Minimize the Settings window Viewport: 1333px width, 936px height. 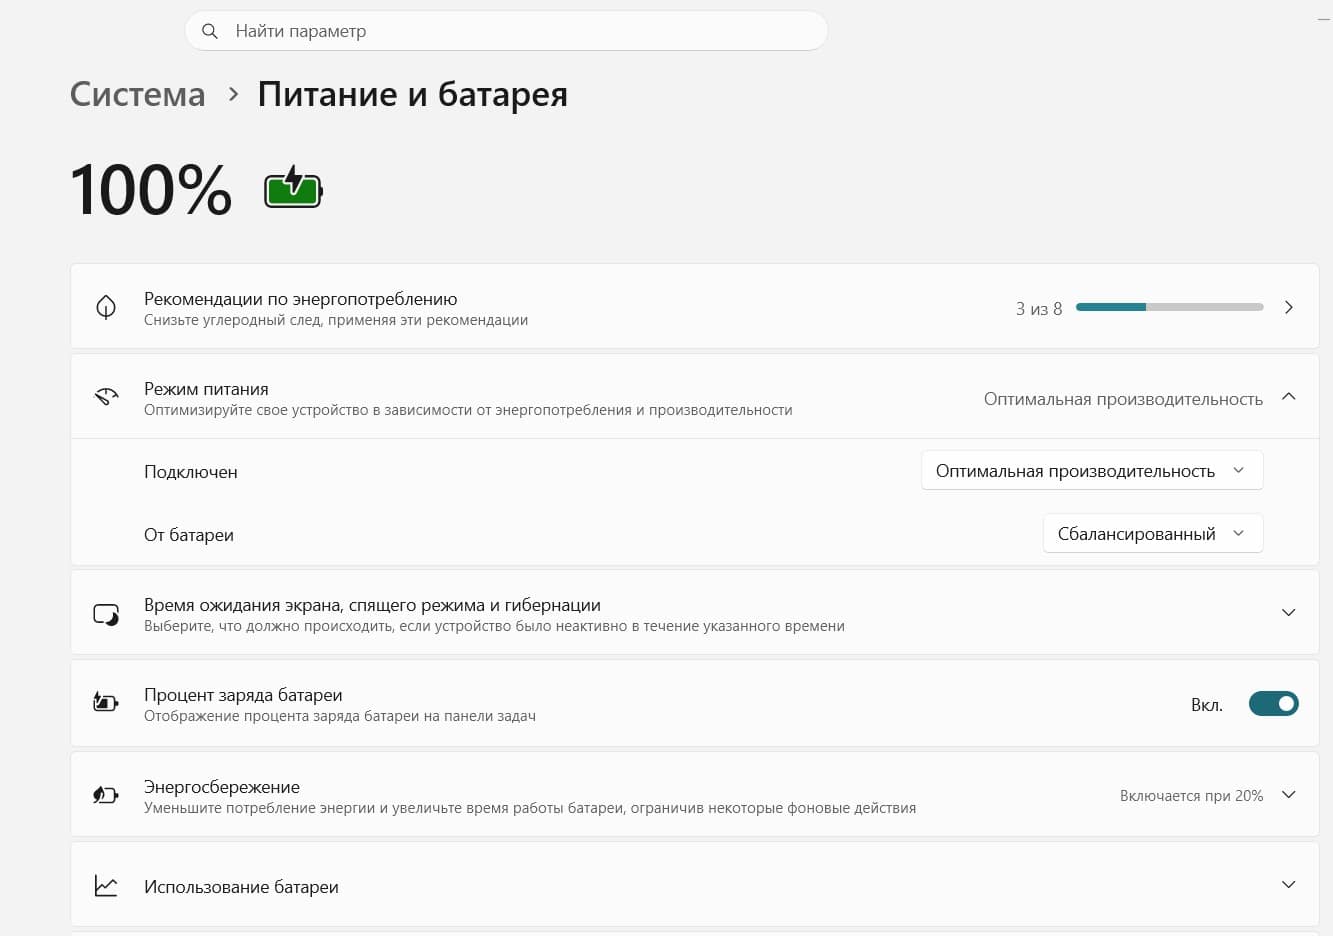click(1324, 18)
